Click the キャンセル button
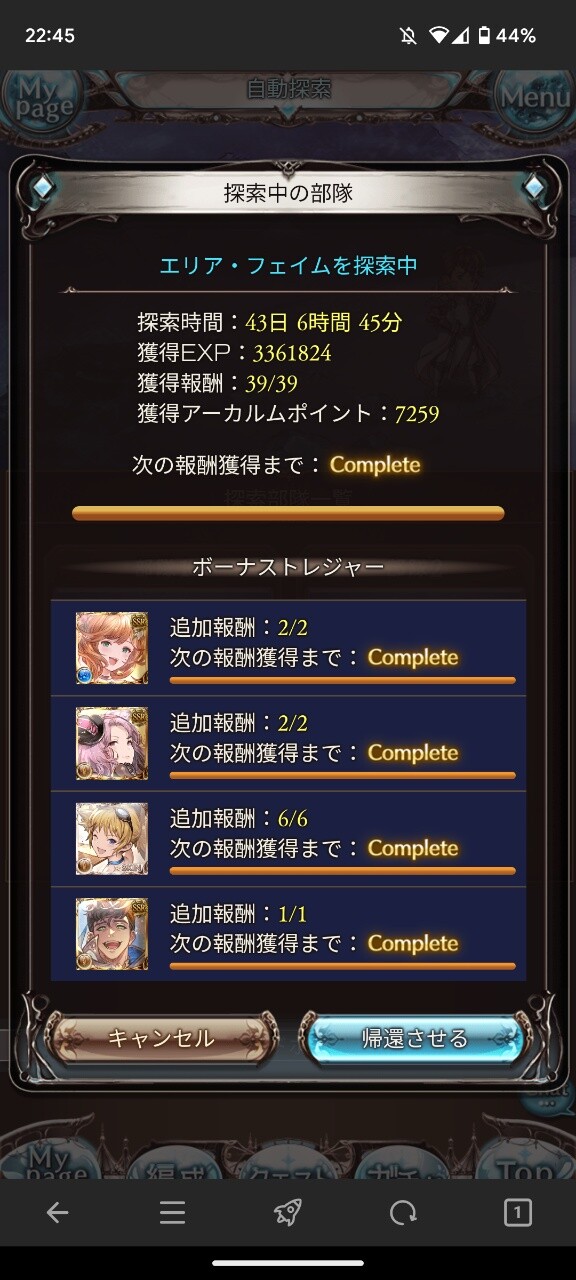The width and height of the screenshot is (576, 1280). (x=162, y=1038)
